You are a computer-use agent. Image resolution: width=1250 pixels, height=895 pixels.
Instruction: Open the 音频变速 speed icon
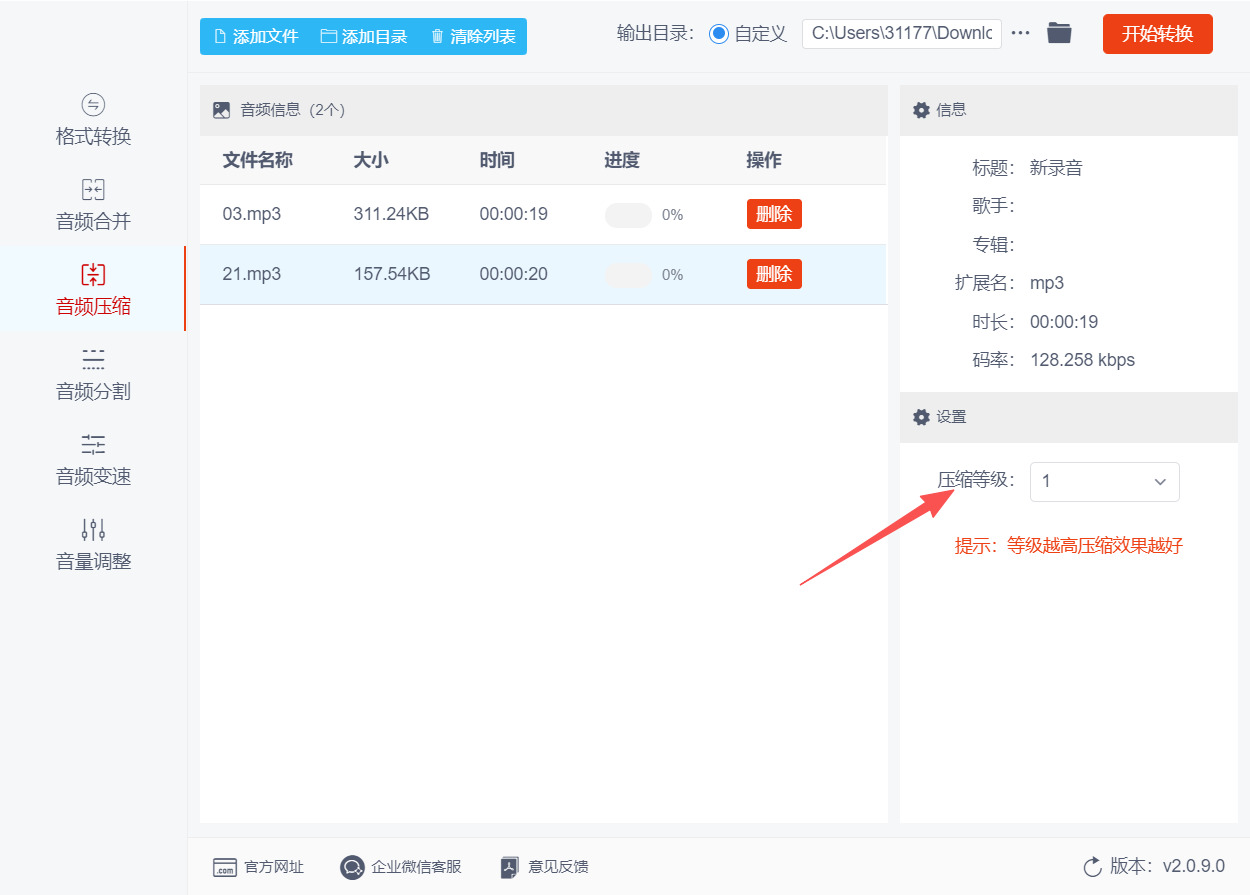point(93,445)
